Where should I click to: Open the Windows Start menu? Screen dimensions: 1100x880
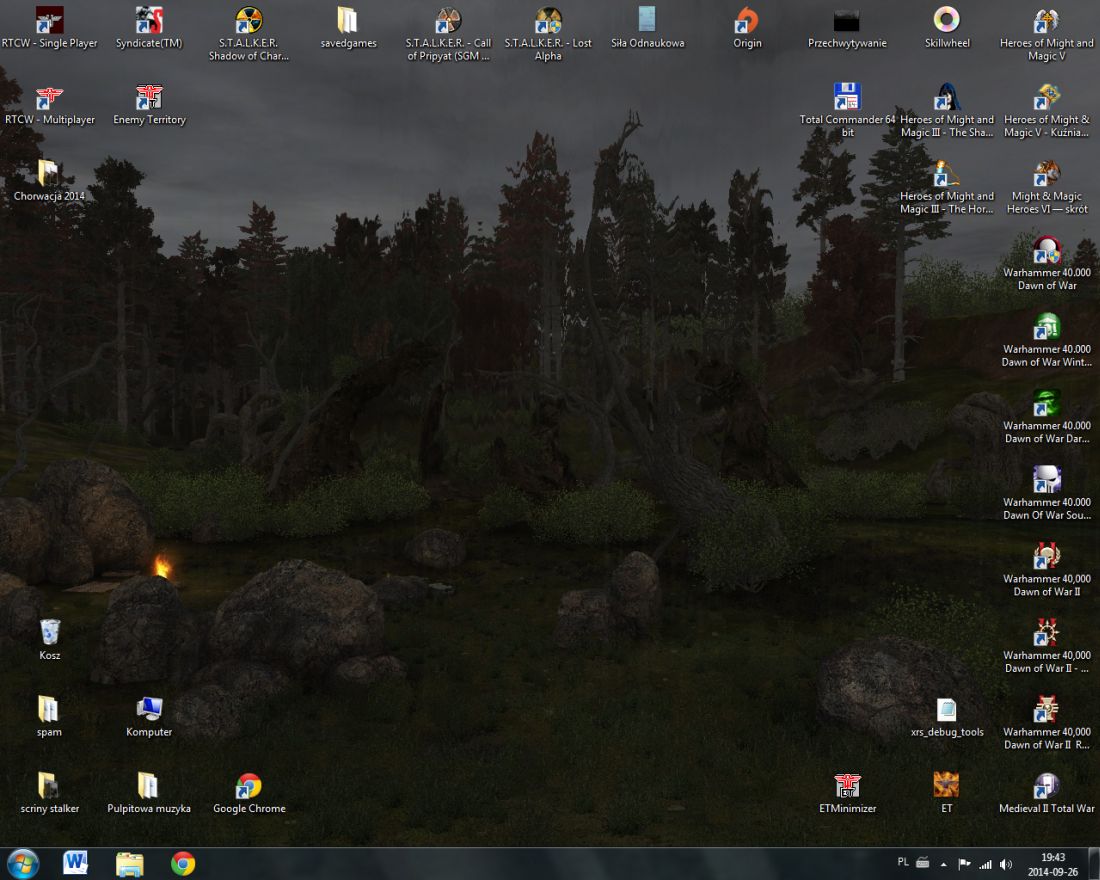(23, 863)
